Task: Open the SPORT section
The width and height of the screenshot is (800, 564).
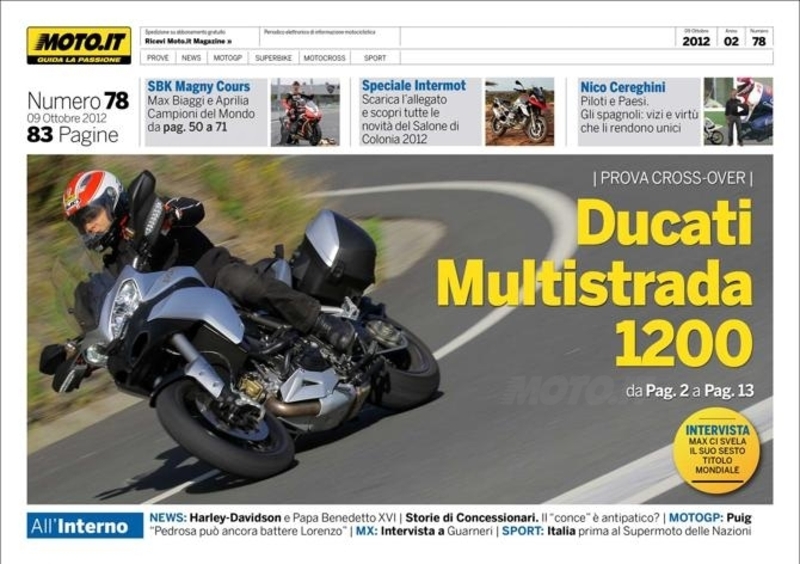Action: [x=375, y=58]
